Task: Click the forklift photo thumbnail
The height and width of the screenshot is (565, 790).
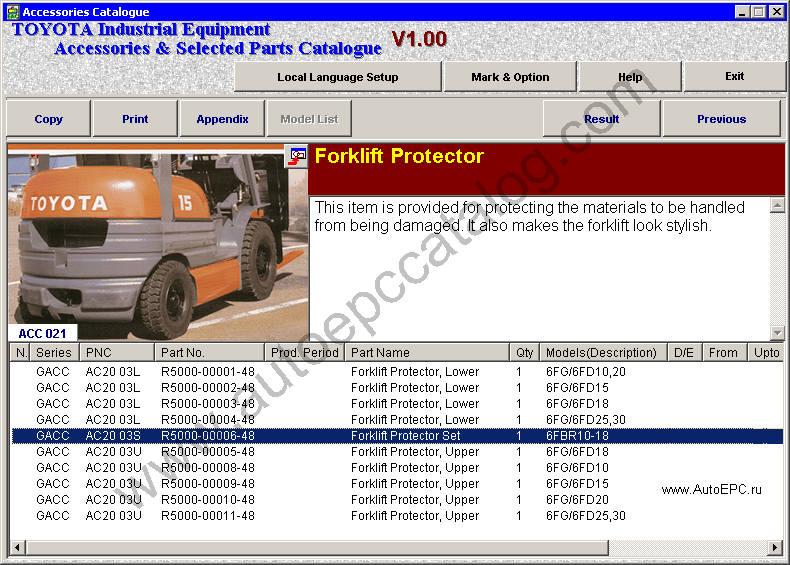Action: (158, 242)
